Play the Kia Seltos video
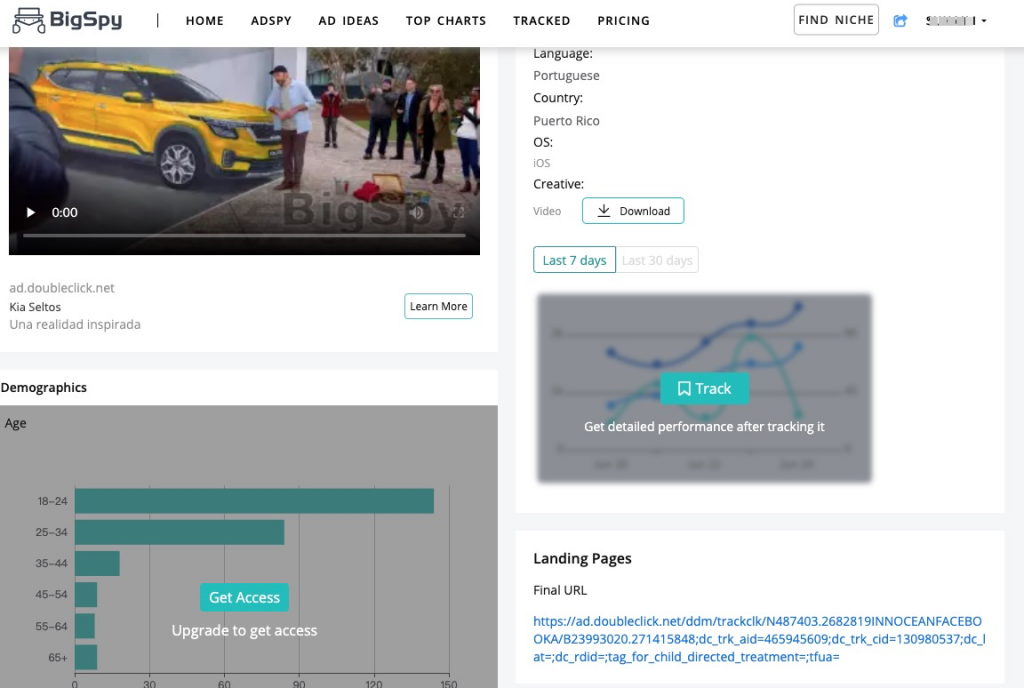The image size is (1024, 688). pos(30,212)
